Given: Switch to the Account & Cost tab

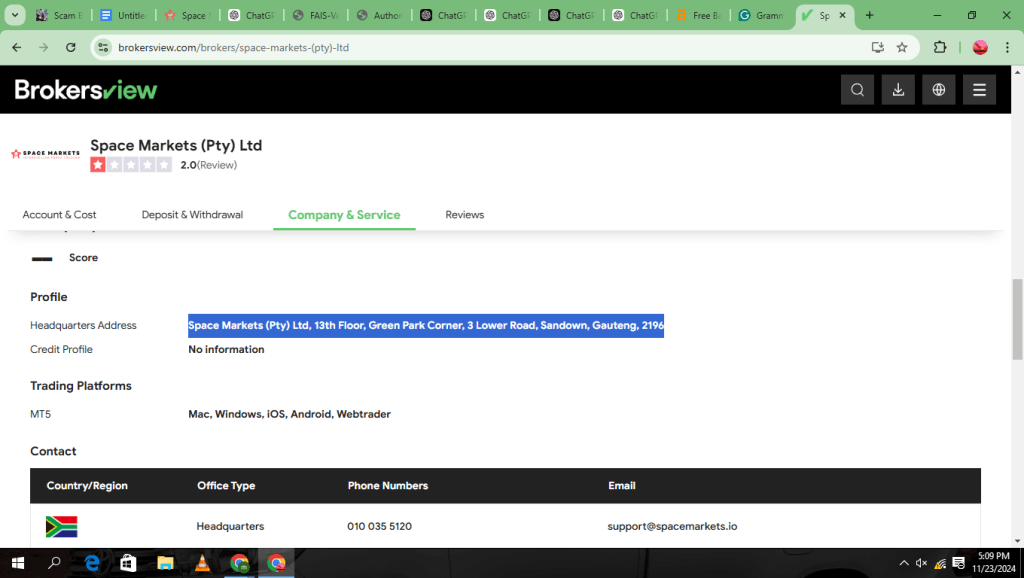Looking at the screenshot, I should pyautogui.click(x=59, y=214).
